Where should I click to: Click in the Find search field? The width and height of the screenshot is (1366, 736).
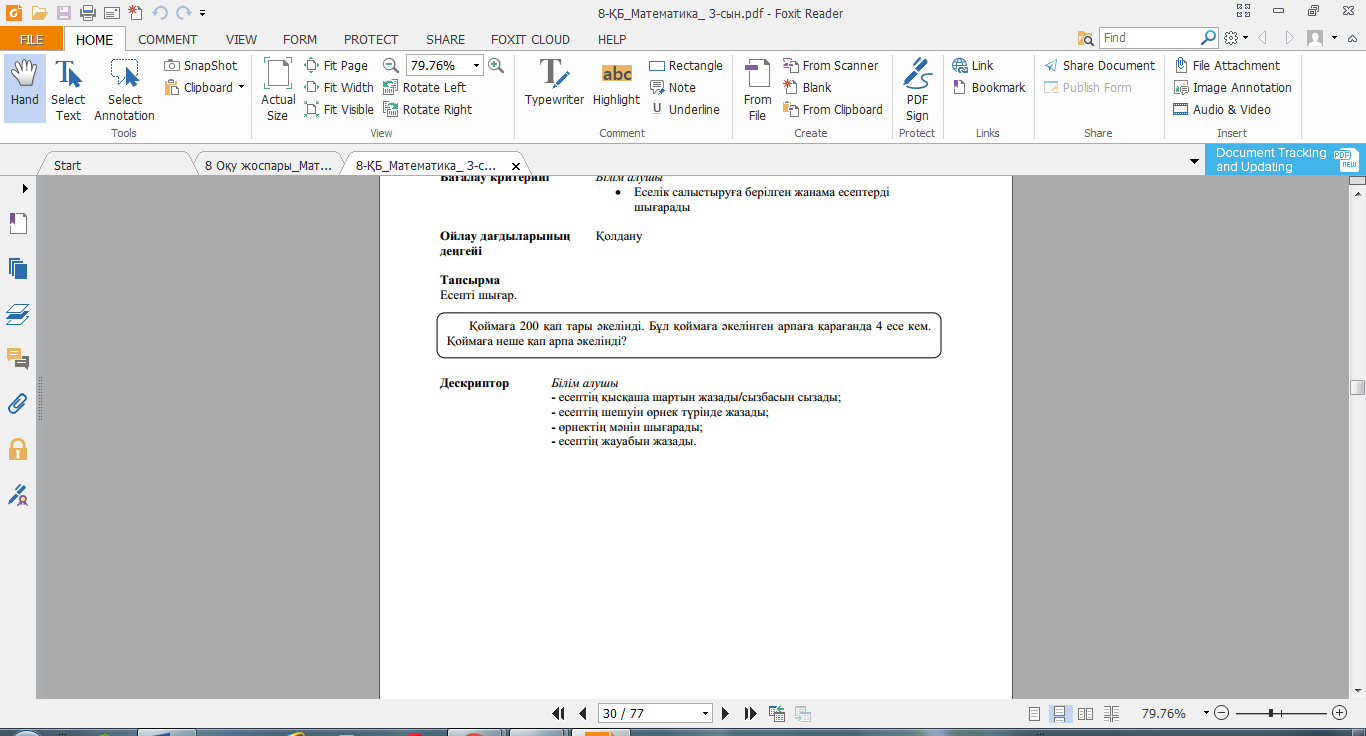[1148, 38]
